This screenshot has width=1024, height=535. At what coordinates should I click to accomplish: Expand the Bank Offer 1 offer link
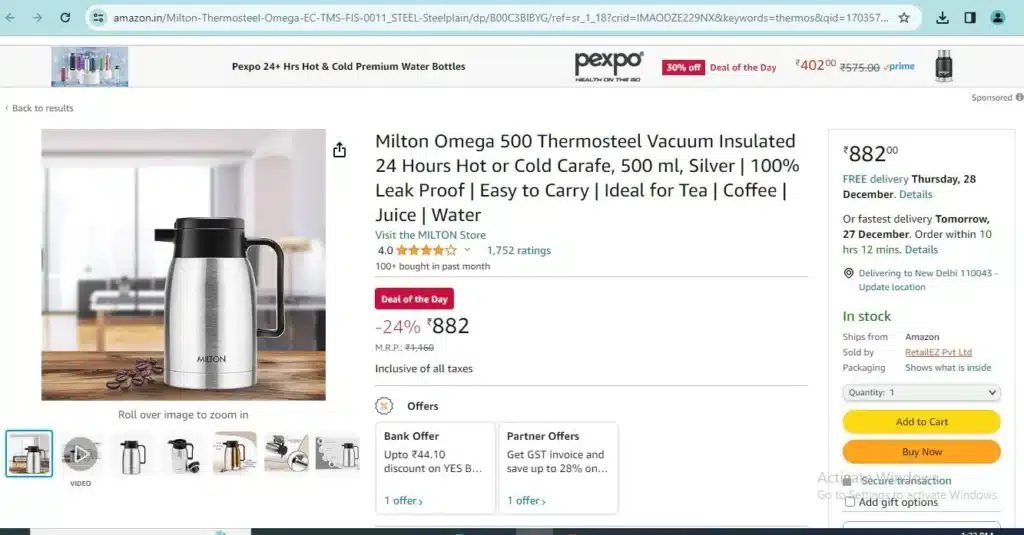tap(404, 500)
